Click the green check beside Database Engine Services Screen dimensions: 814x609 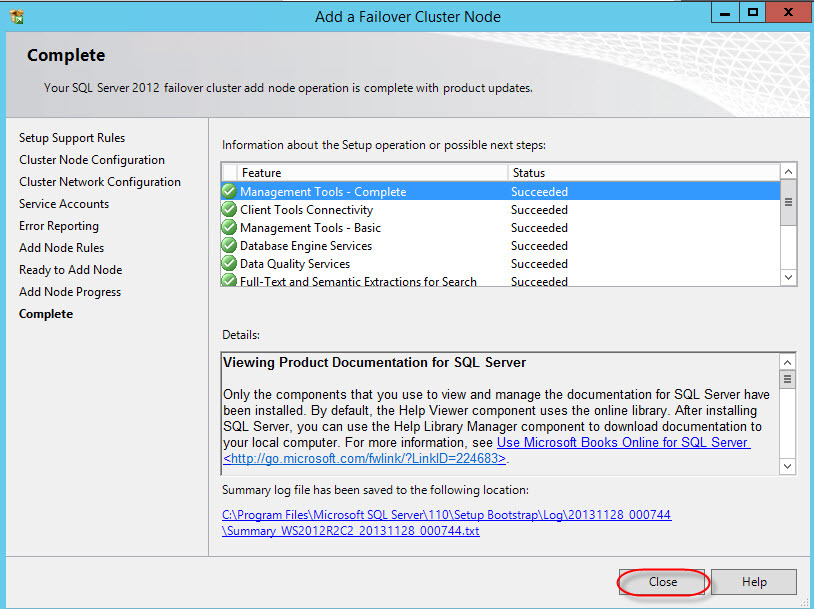[x=230, y=246]
